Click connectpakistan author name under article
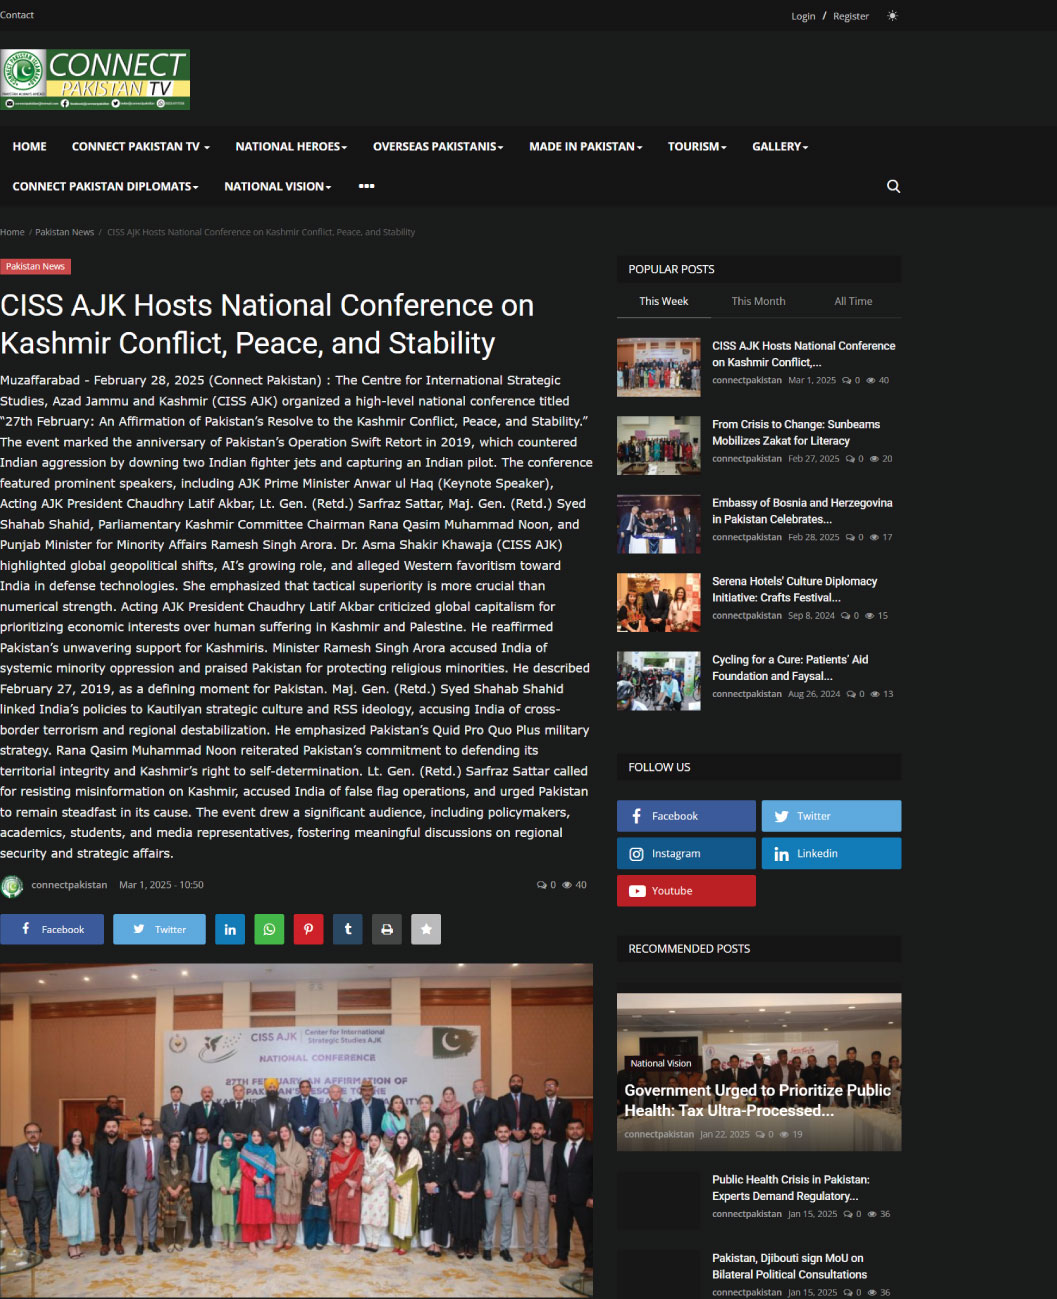Viewport: 1057px width, 1299px height. click(x=69, y=885)
